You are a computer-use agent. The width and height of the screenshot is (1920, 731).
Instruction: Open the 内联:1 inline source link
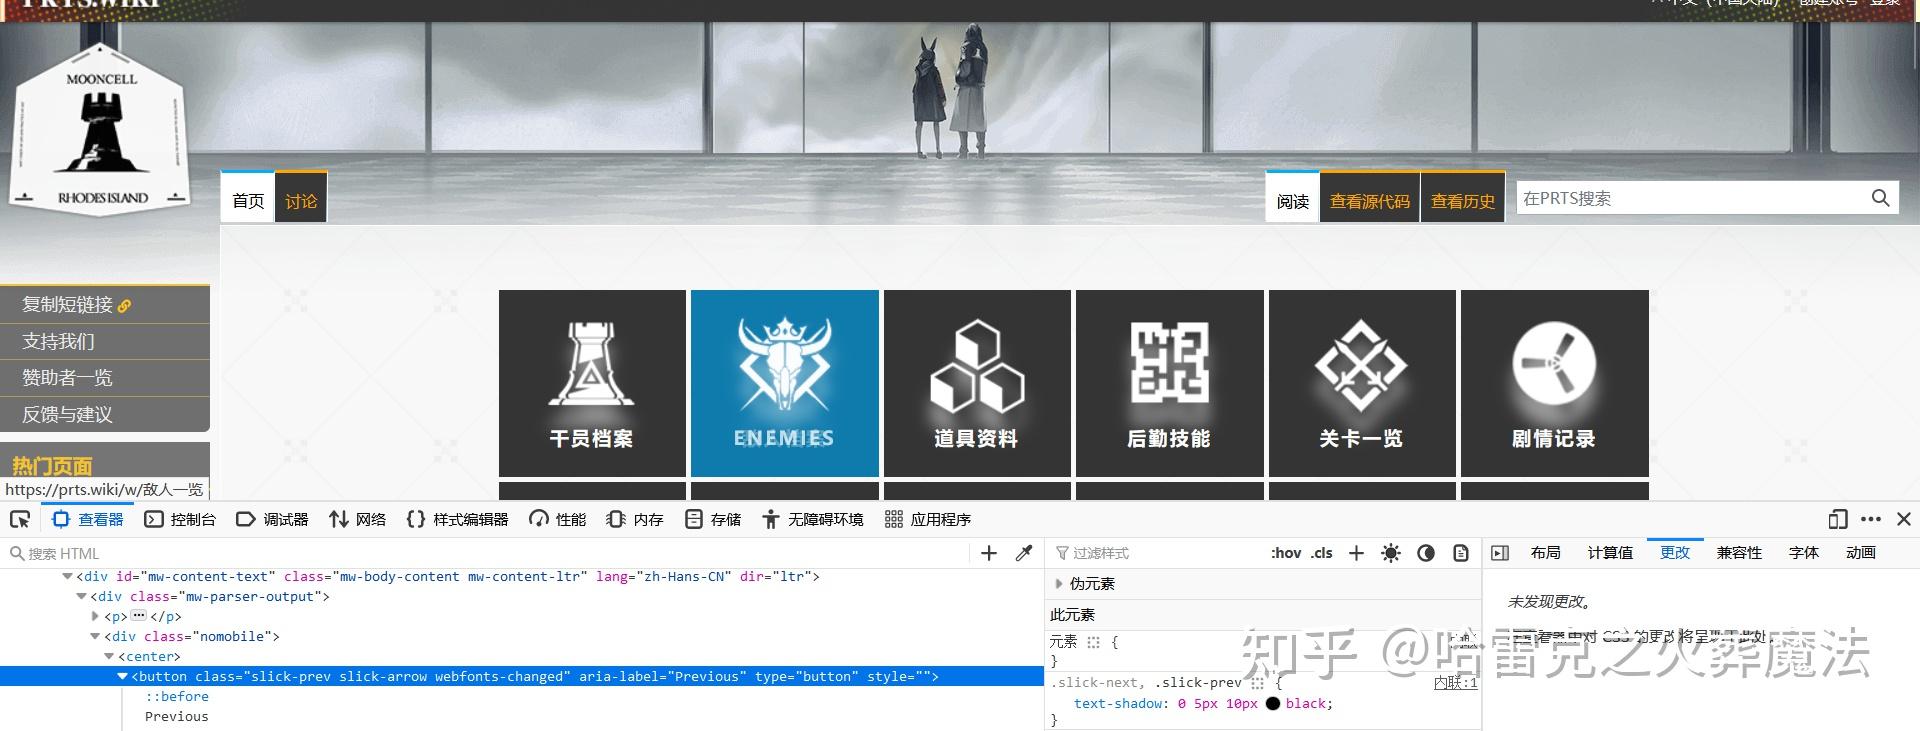pos(1455,683)
